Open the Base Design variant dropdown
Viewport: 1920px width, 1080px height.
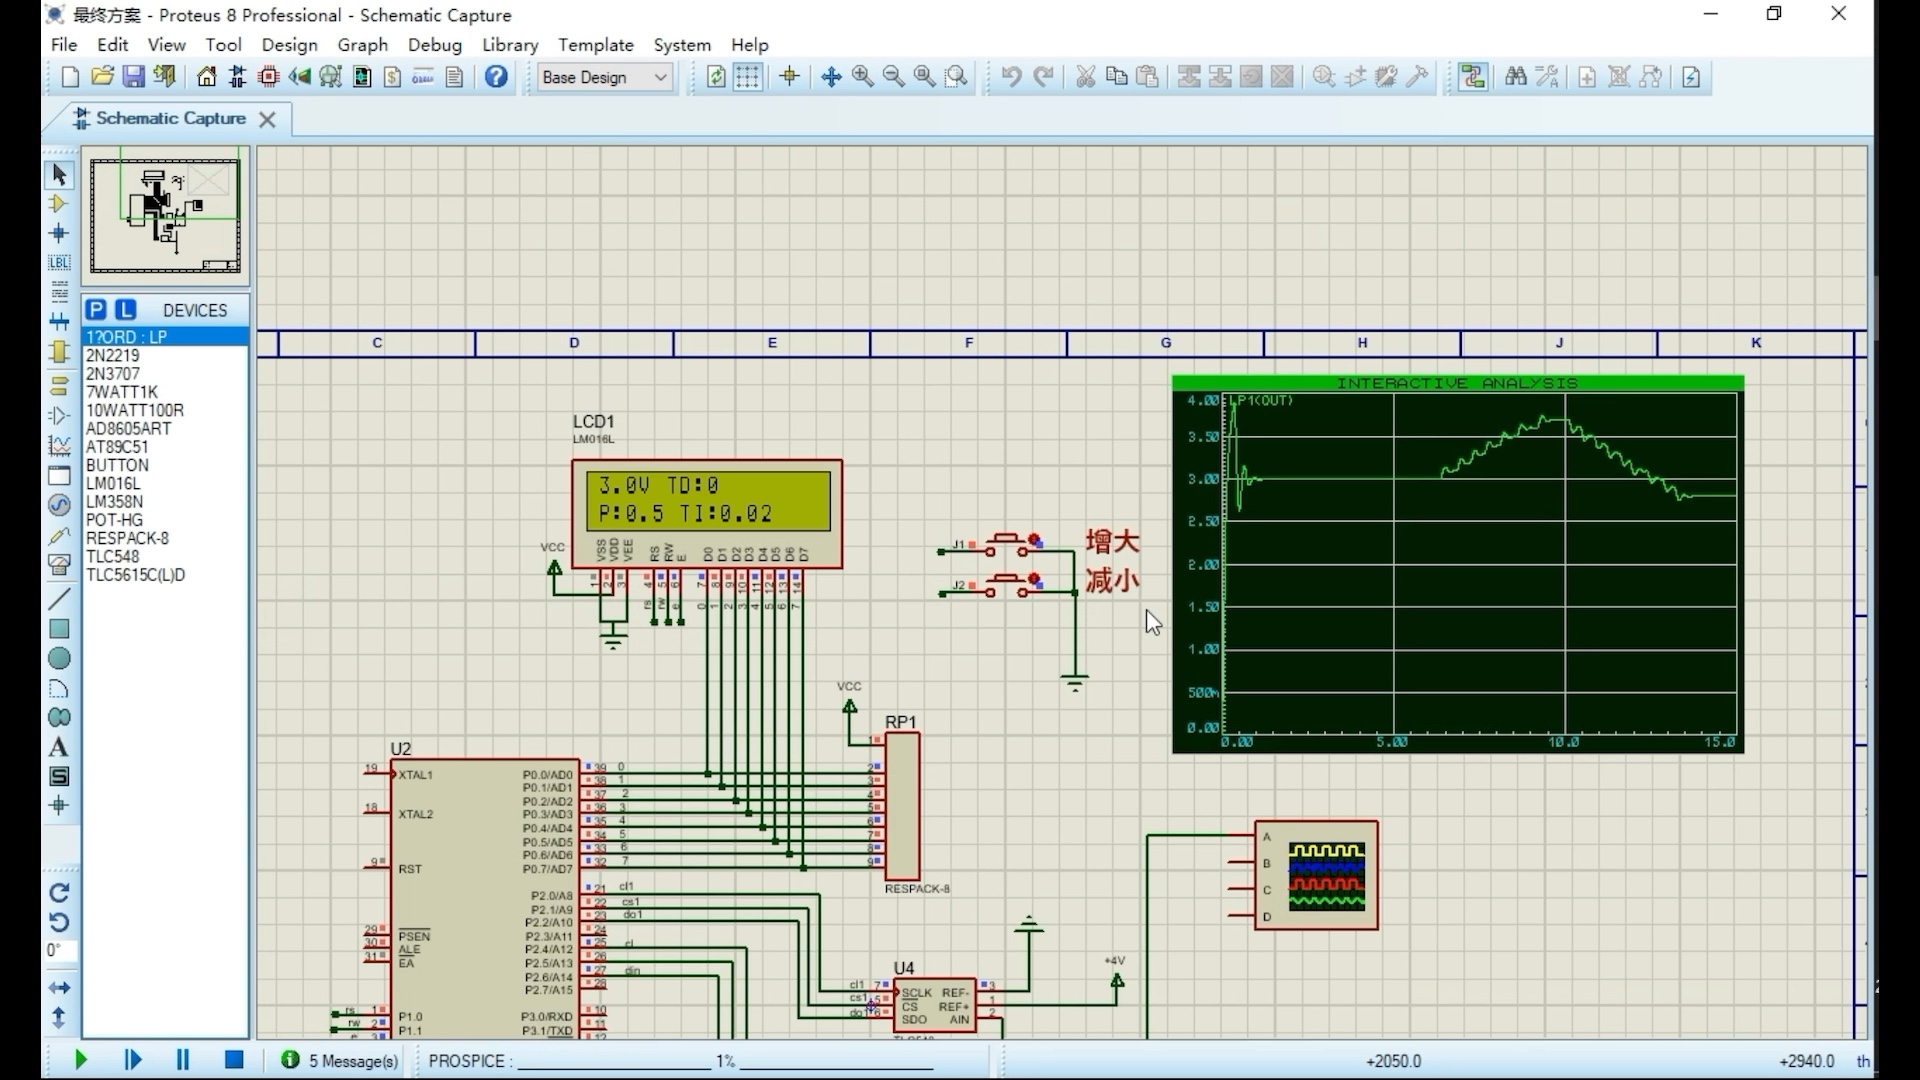[x=604, y=77]
